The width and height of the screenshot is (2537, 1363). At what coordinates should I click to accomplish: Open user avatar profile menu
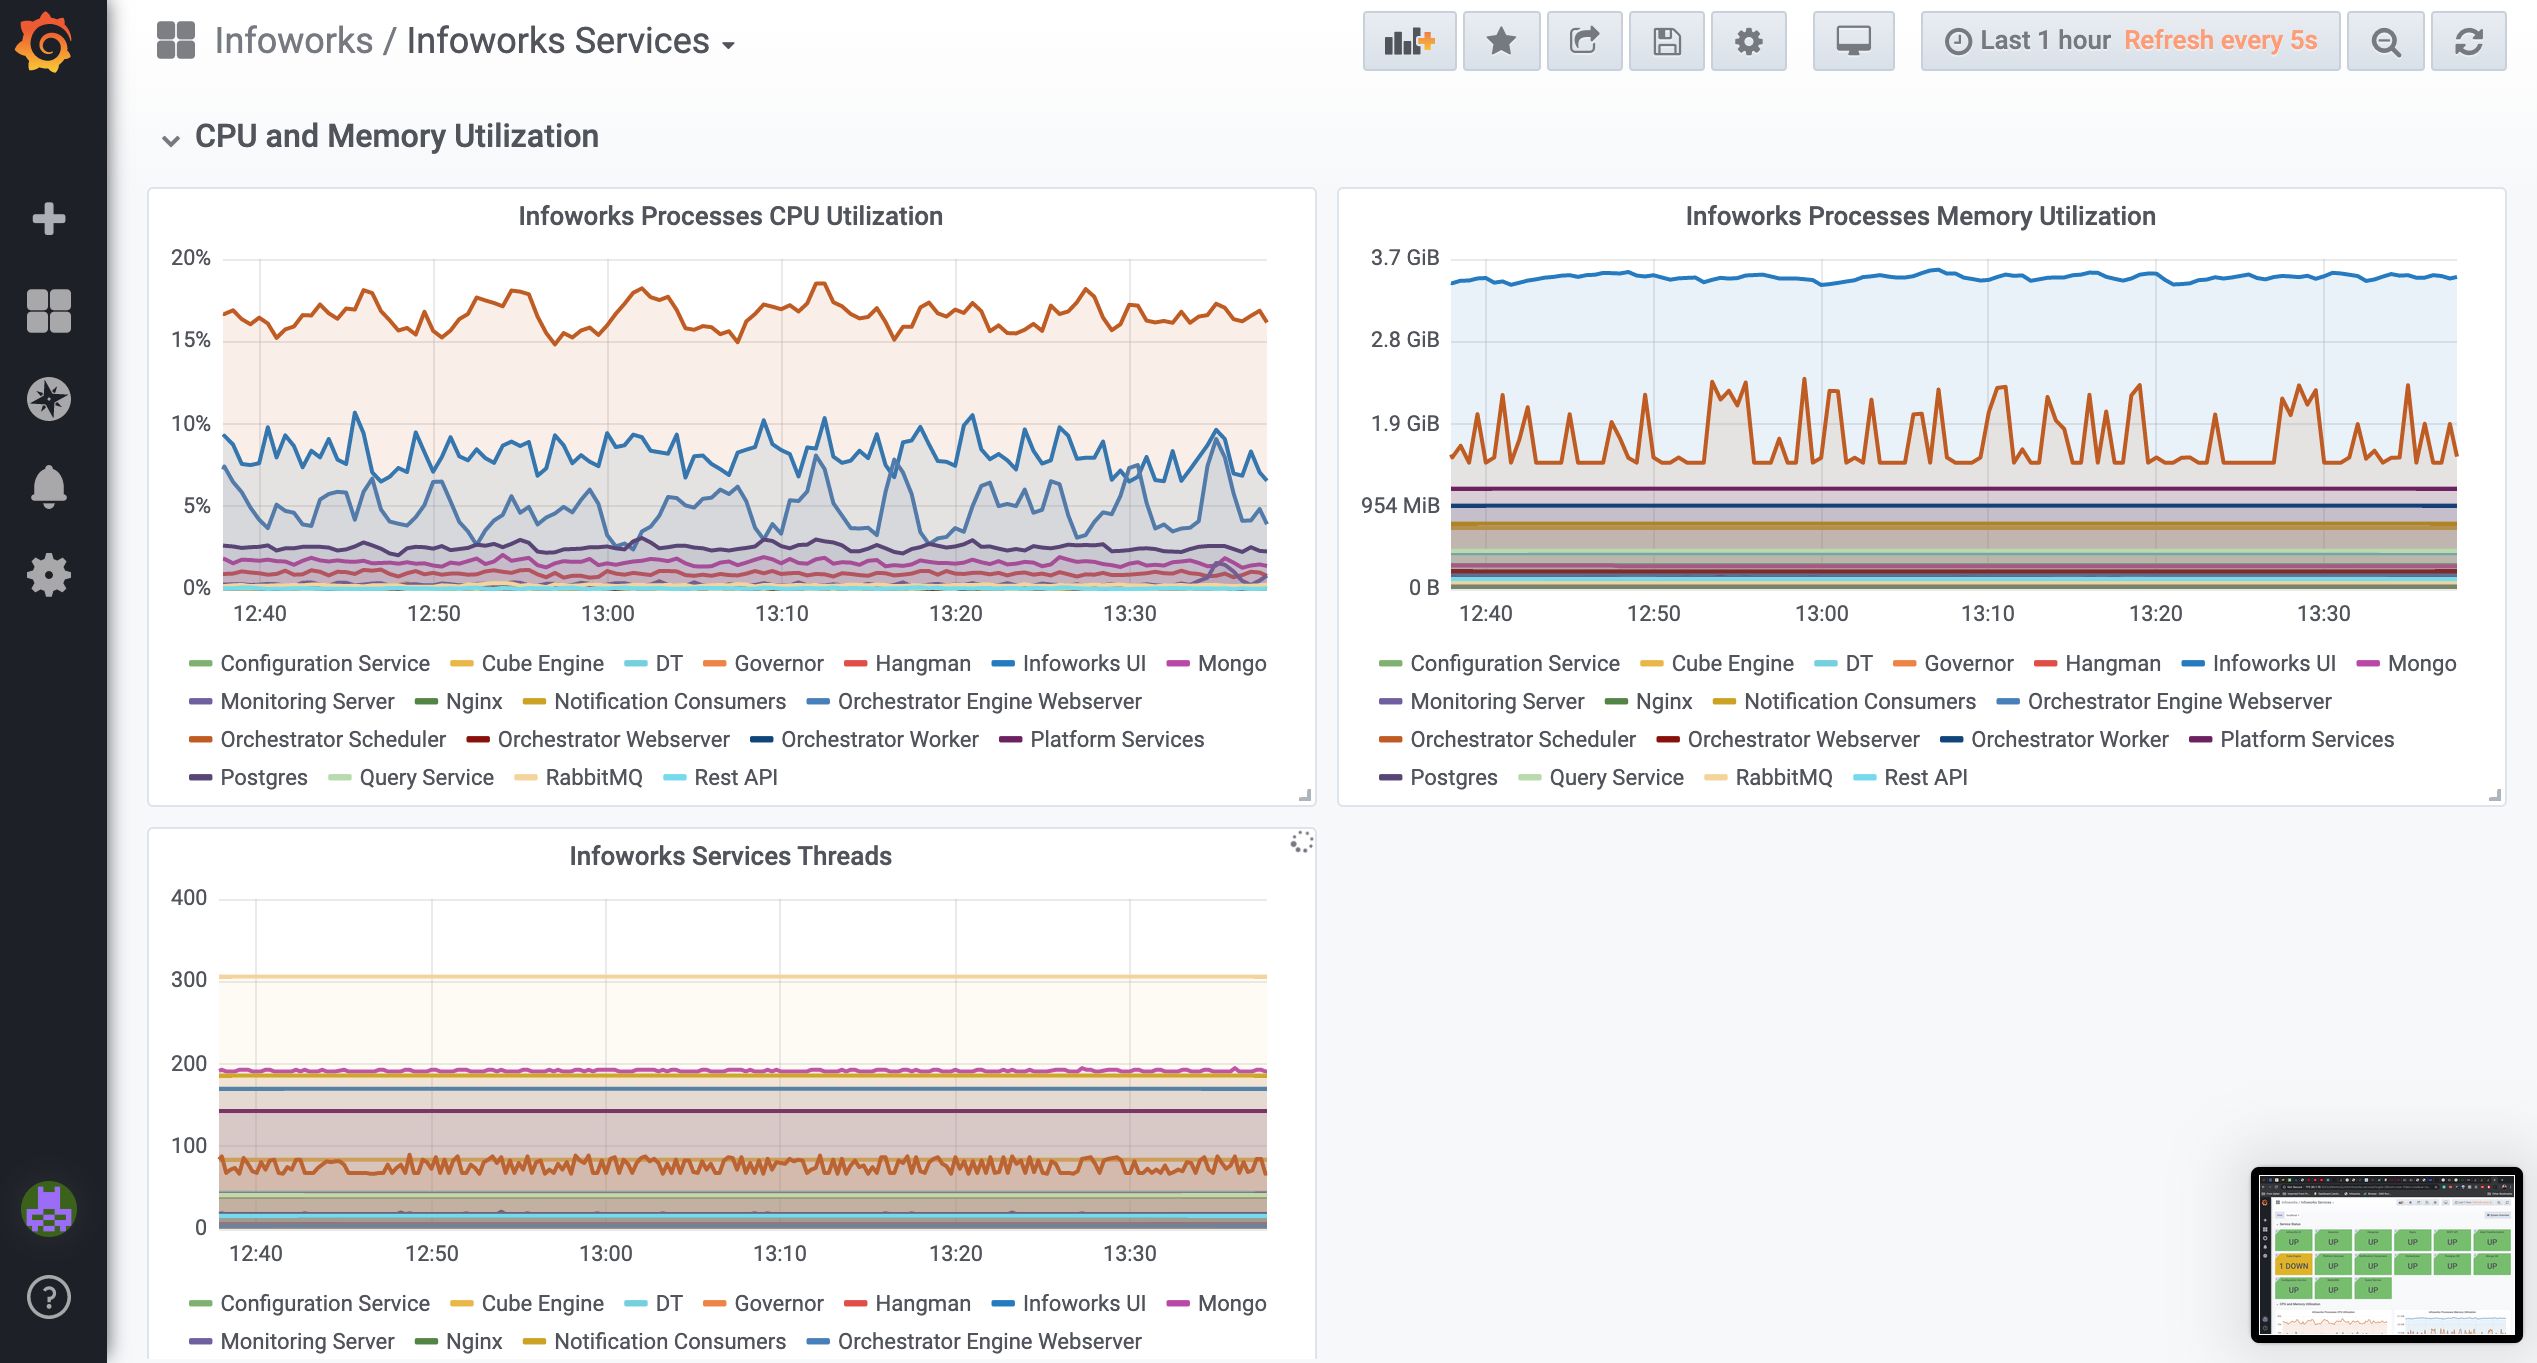48,1209
